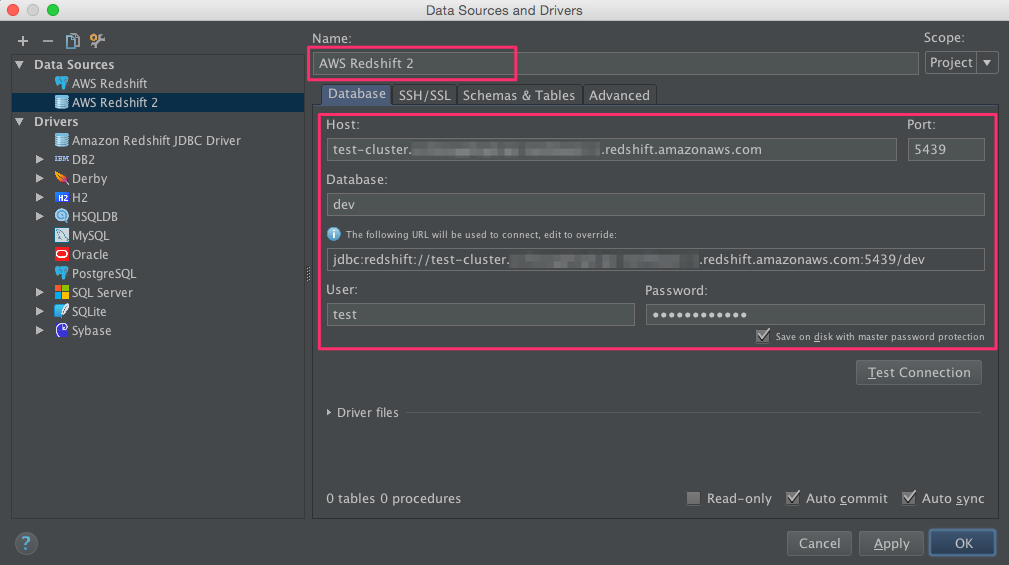Click the info icon near URL hint
The width and height of the screenshot is (1009, 565).
[334, 234]
